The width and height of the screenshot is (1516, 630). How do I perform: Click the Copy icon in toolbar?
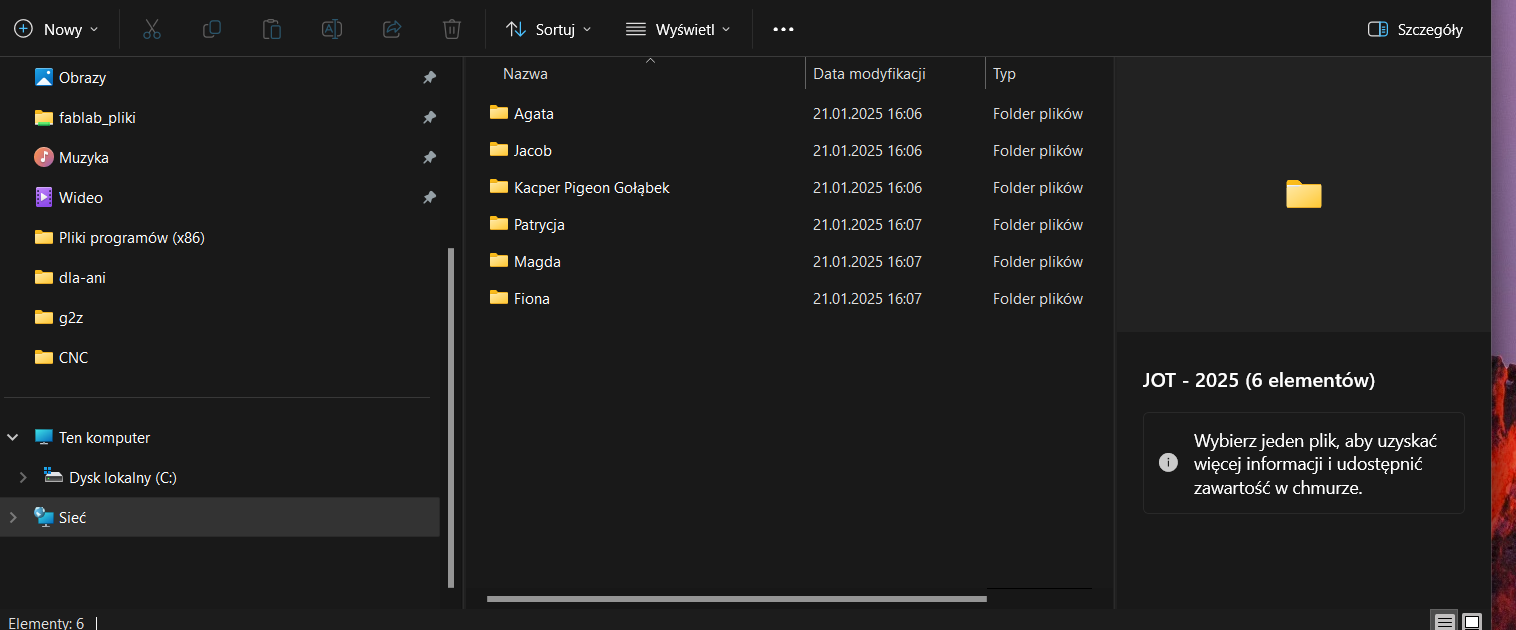click(212, 29)
